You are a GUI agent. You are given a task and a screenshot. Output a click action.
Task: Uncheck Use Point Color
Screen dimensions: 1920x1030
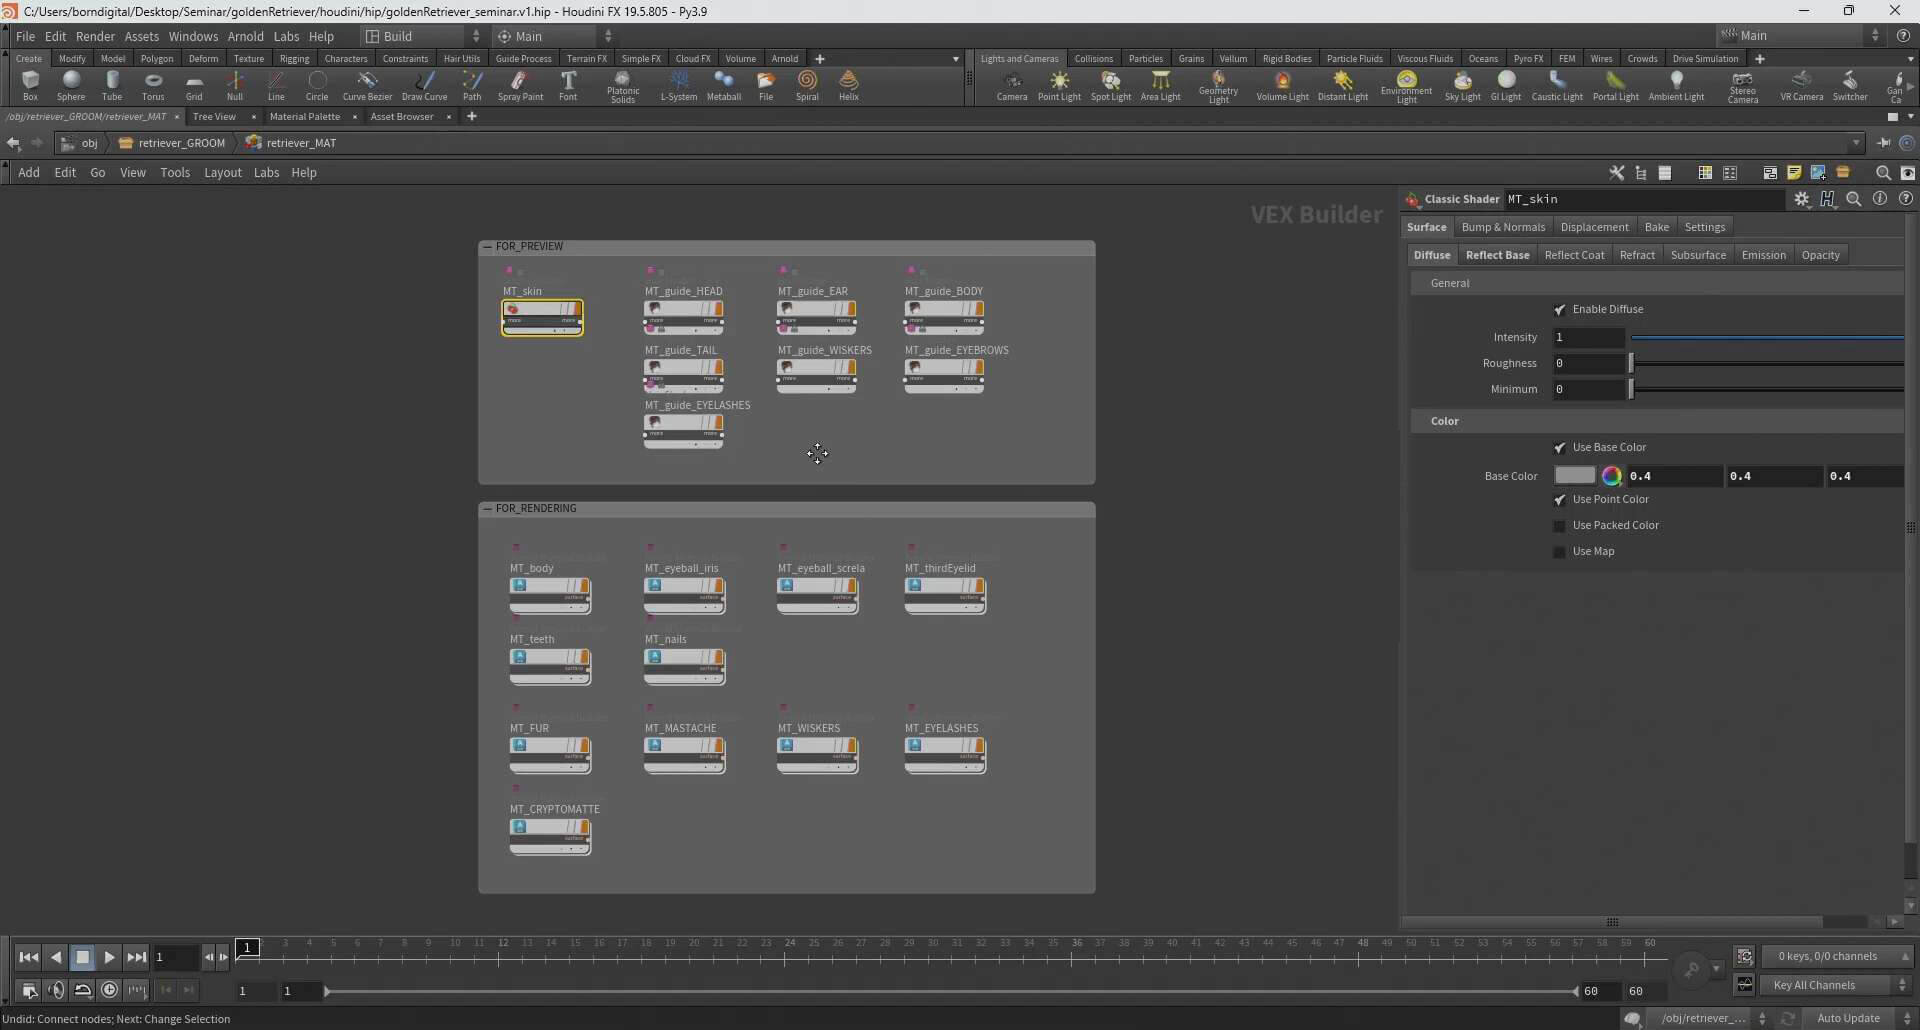[1560, 500]
